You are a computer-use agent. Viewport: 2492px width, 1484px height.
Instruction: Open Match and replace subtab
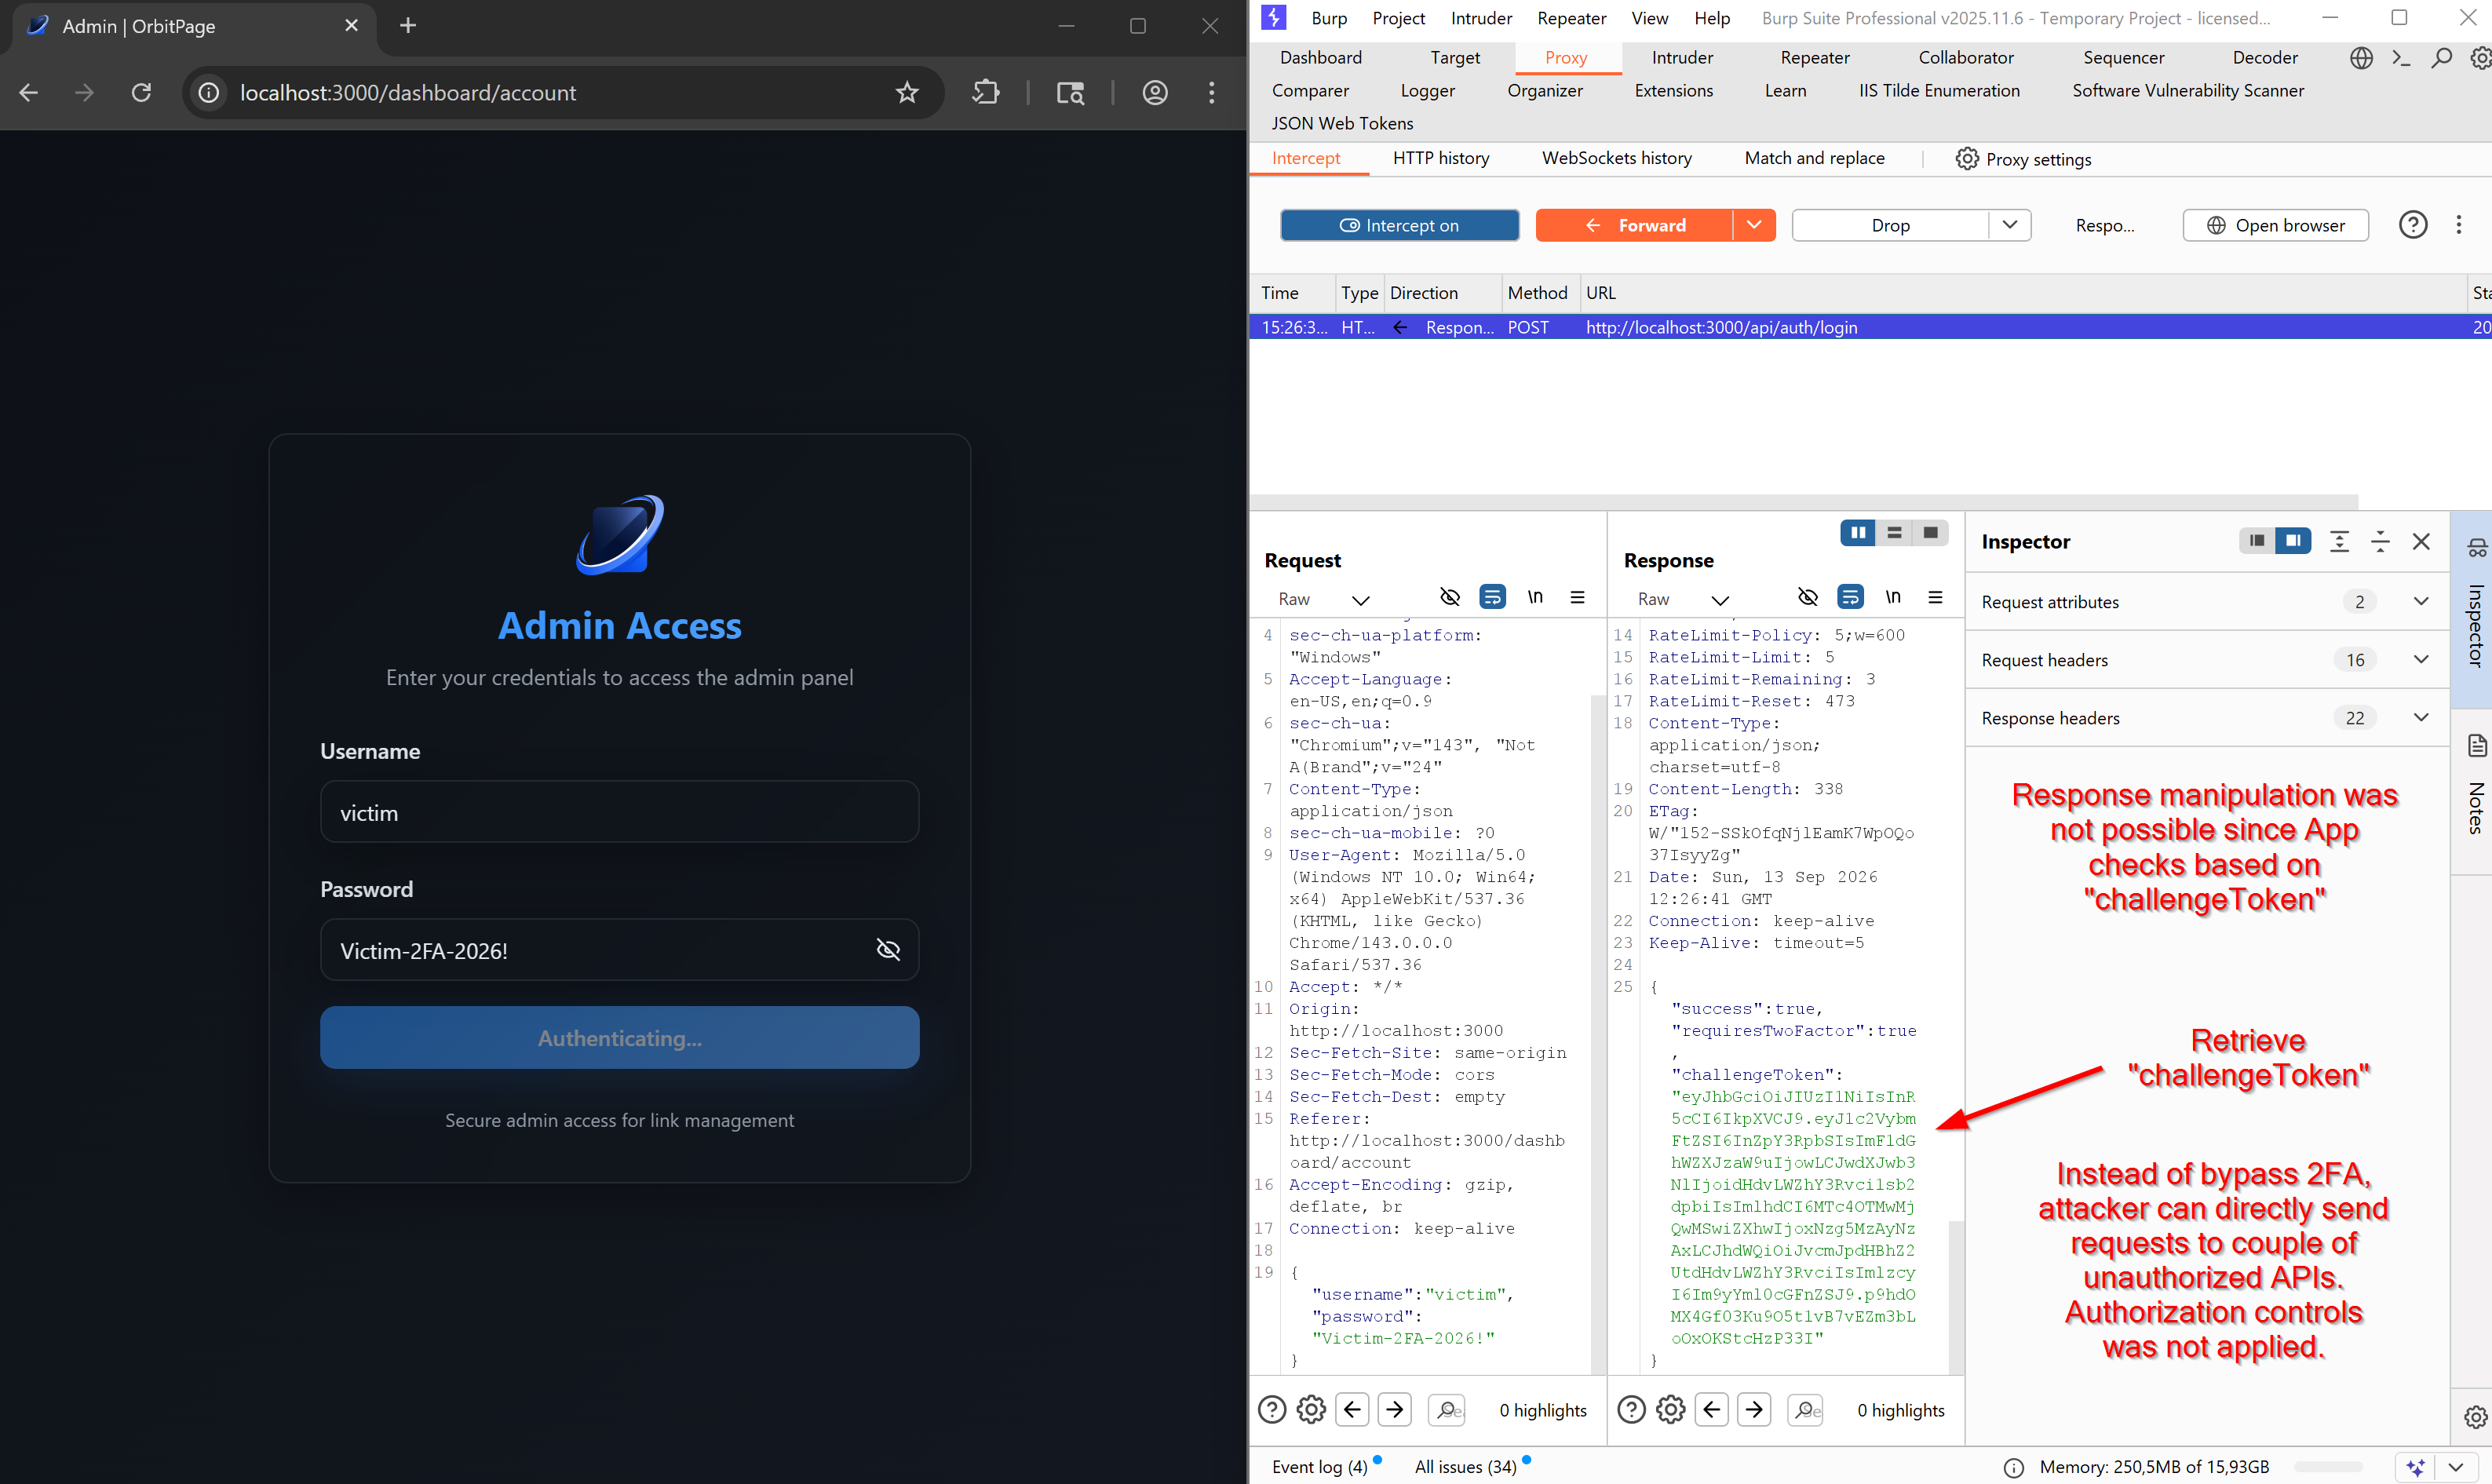tap(1814, 158)
